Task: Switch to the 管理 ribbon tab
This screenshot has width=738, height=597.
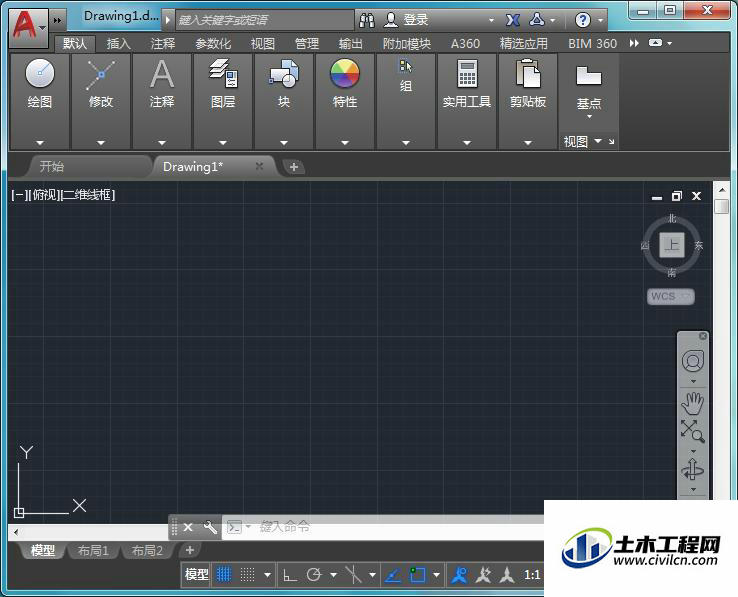Action: pos(307,44)
